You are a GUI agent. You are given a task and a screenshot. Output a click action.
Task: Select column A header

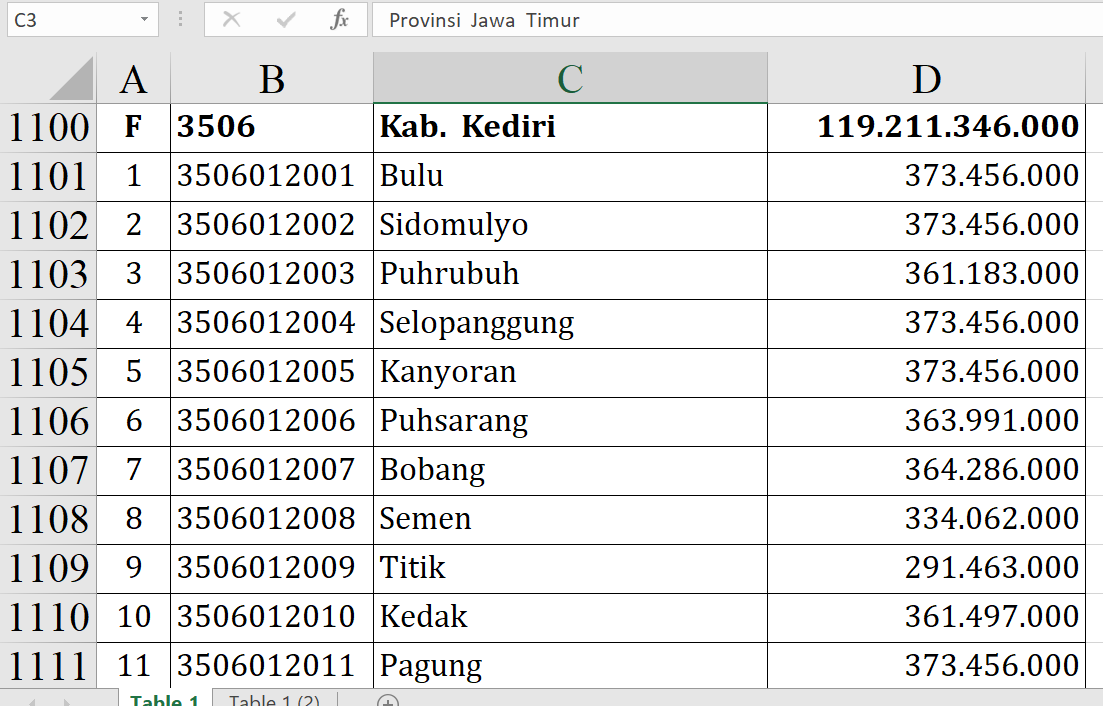pos(133,79)
